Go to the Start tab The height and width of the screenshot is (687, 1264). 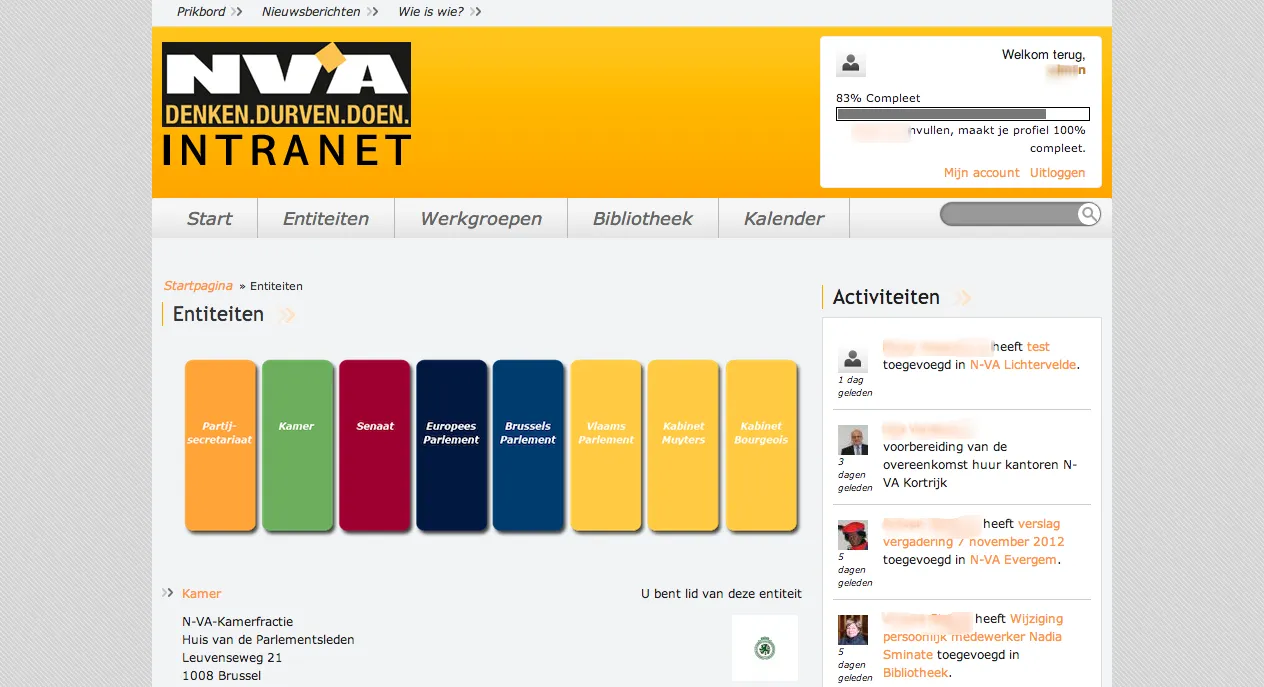(209, 218)
